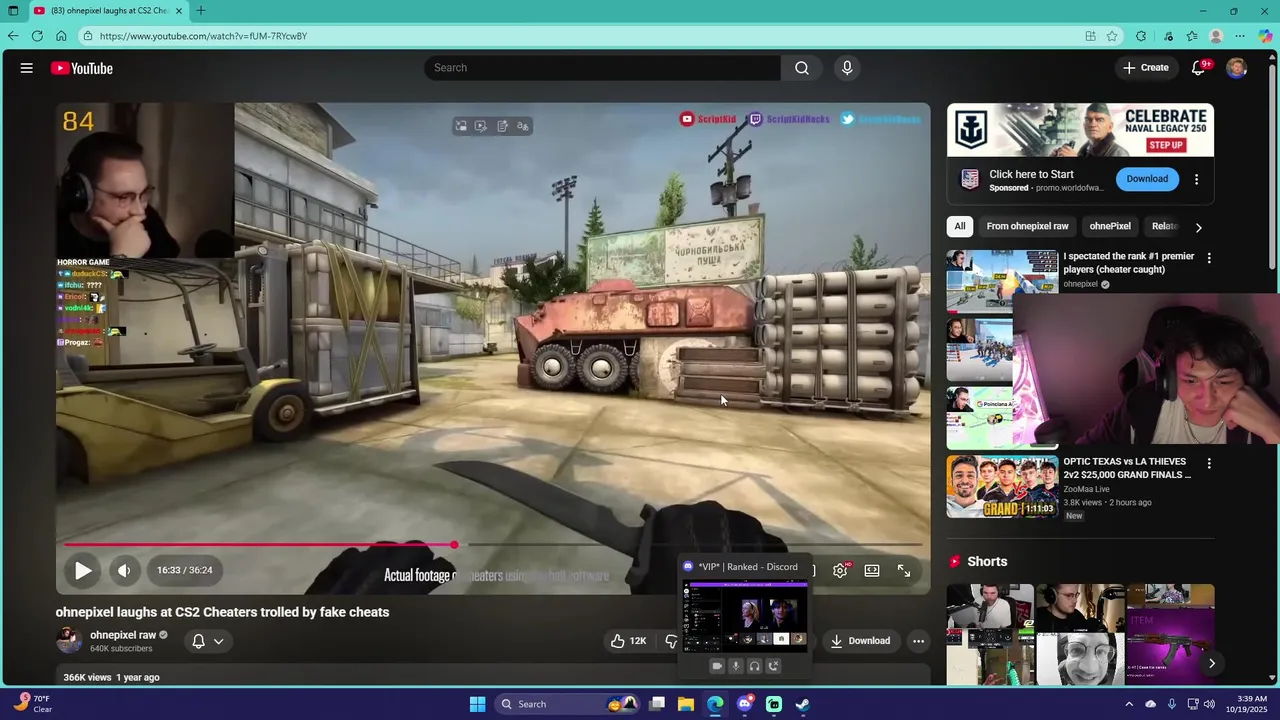
Task: Open YouTube notifications bell
Action: 1198,68
